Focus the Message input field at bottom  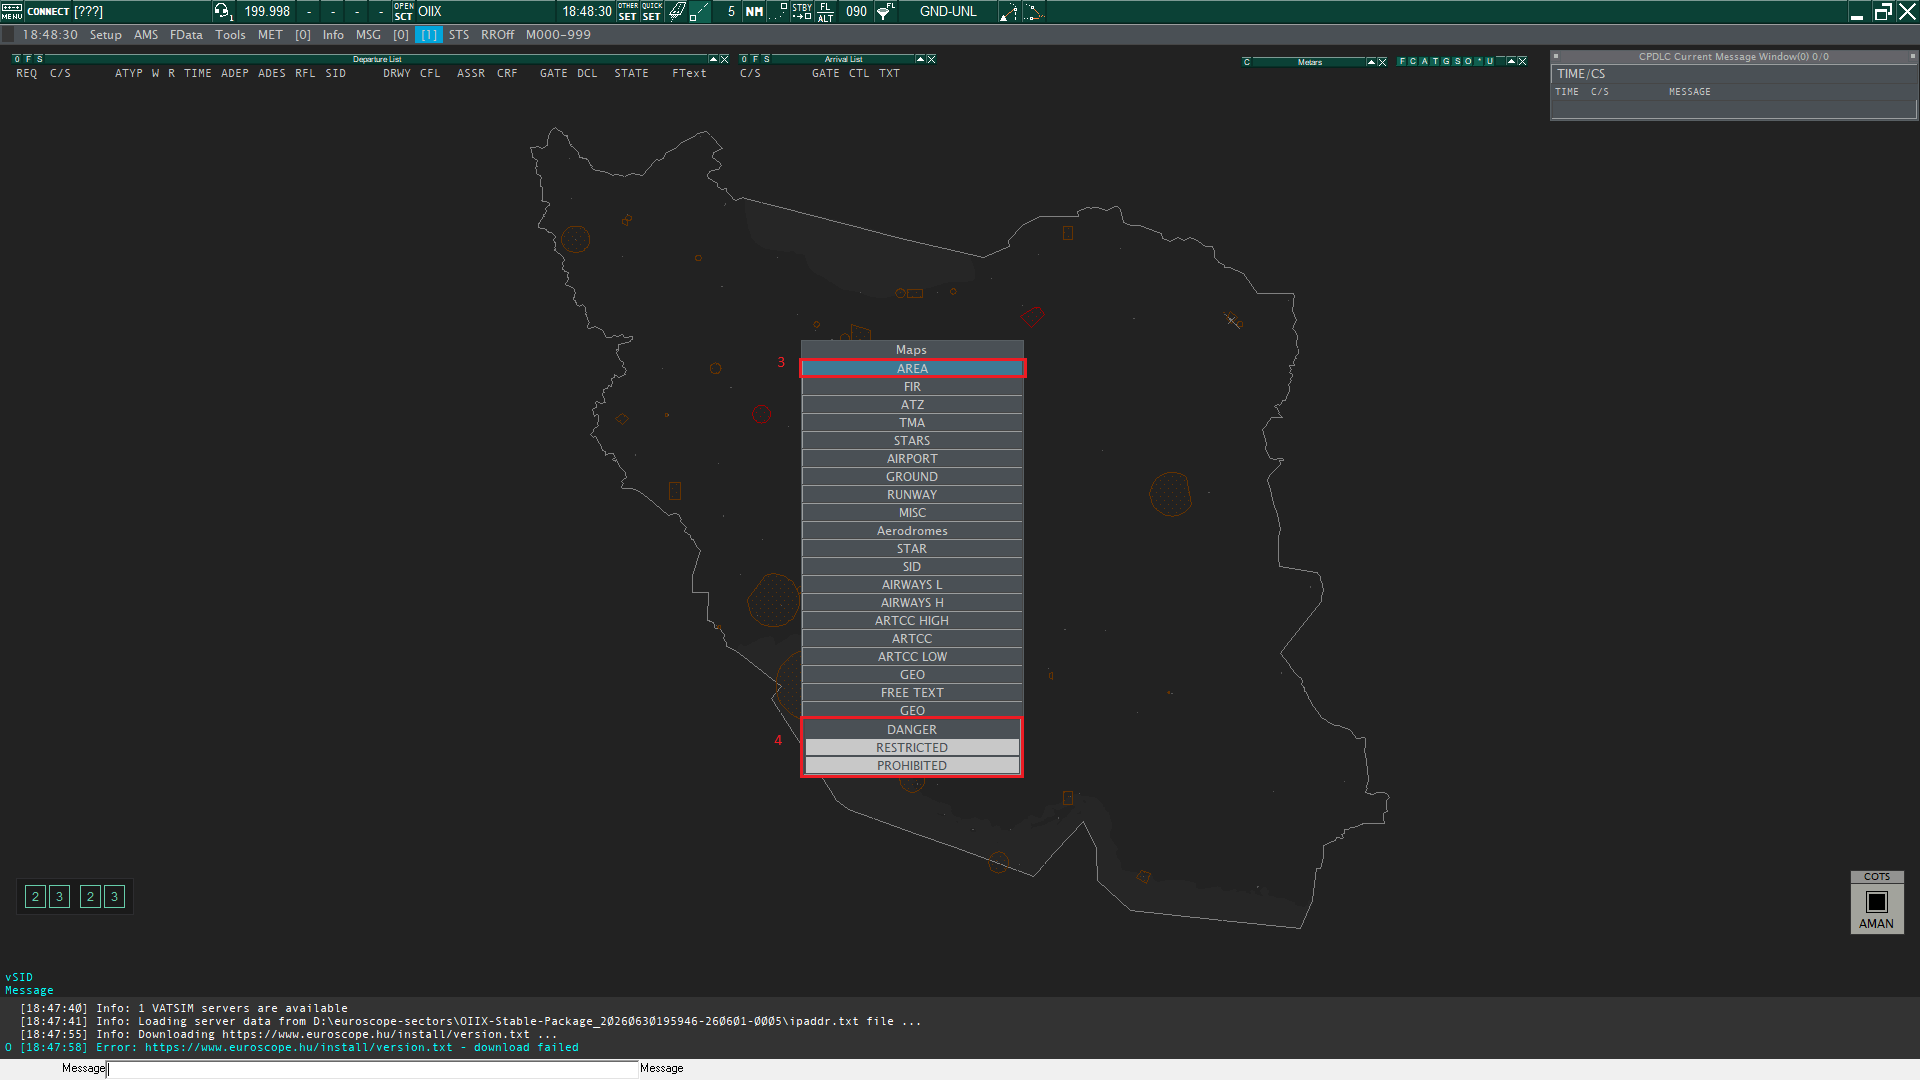pos(372,1069)
